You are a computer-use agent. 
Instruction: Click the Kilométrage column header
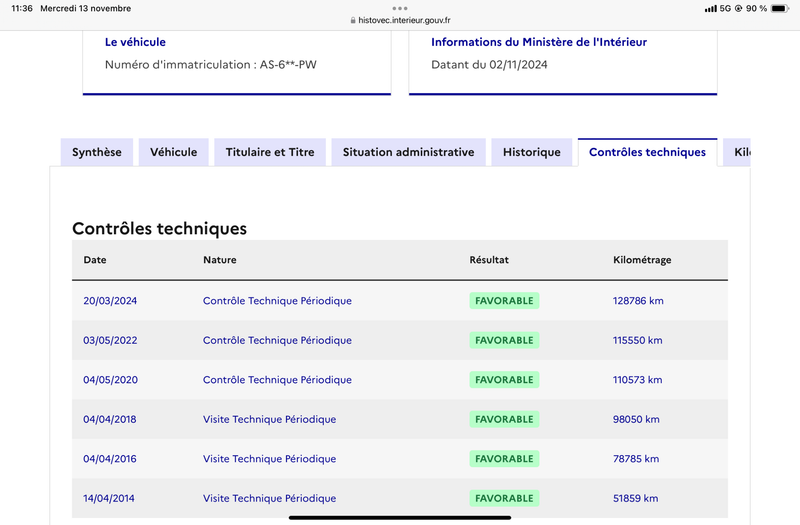[642, 260]
